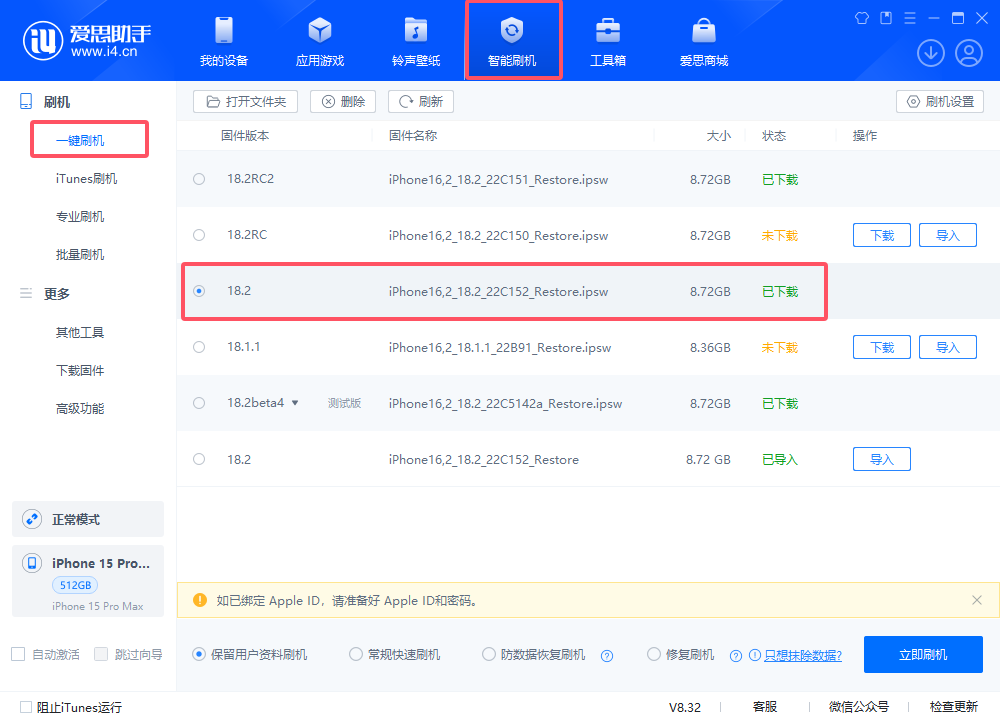Image resolution: width=1000 pixels, height=722 pixels.
Task: Click the 立即刷机 flash now button
Action: tap(923, 654)
